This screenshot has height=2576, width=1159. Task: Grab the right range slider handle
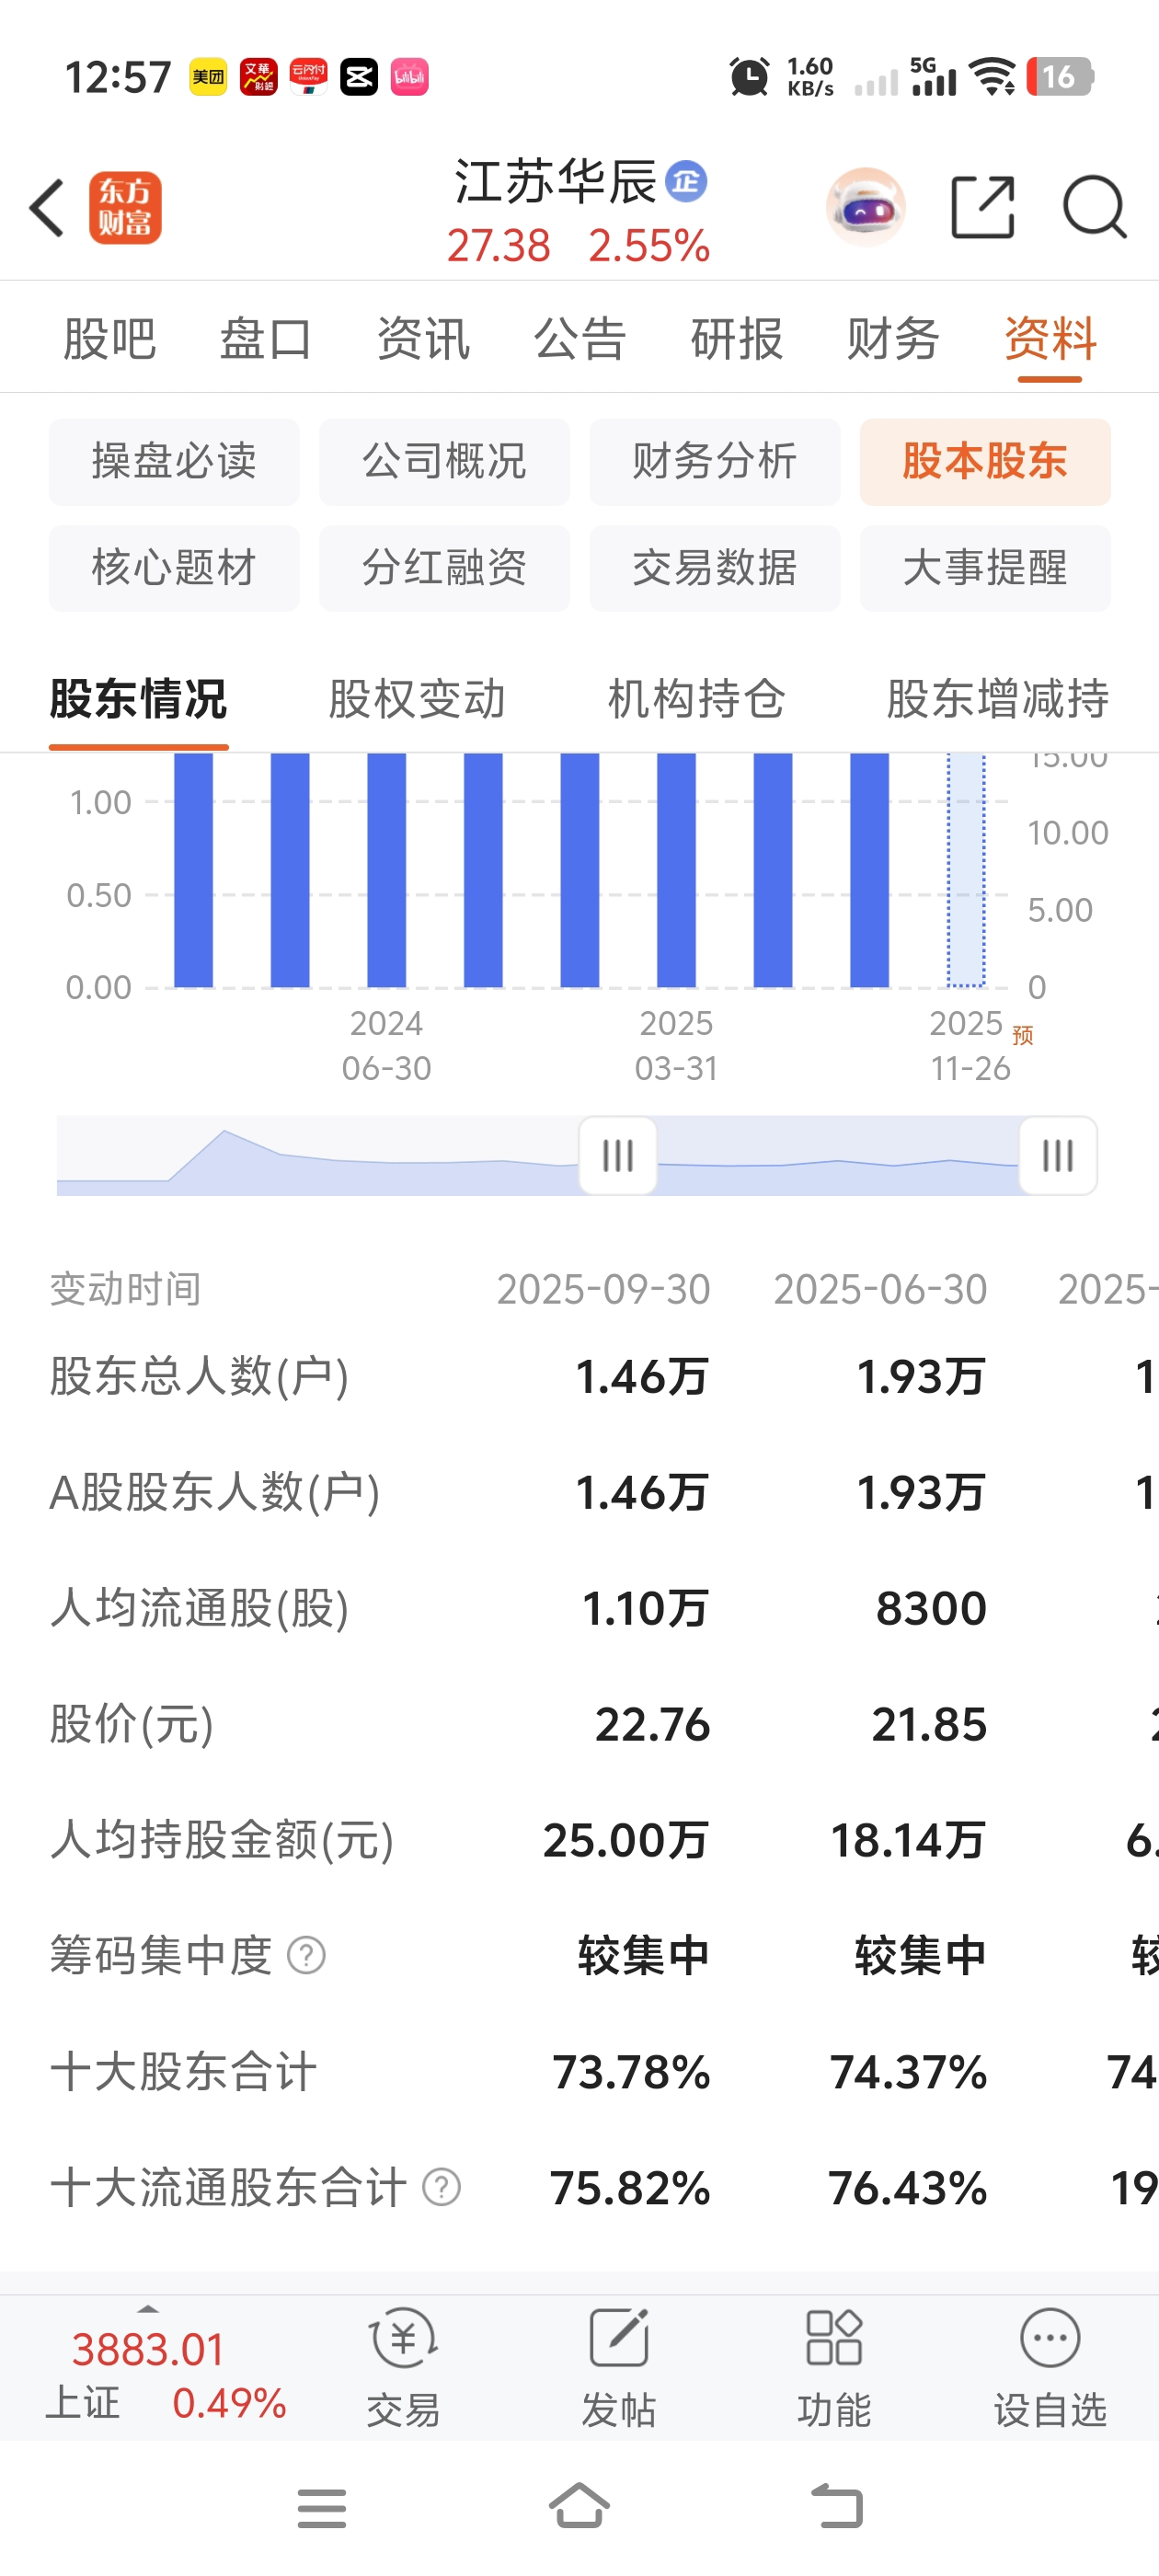1058,1156
